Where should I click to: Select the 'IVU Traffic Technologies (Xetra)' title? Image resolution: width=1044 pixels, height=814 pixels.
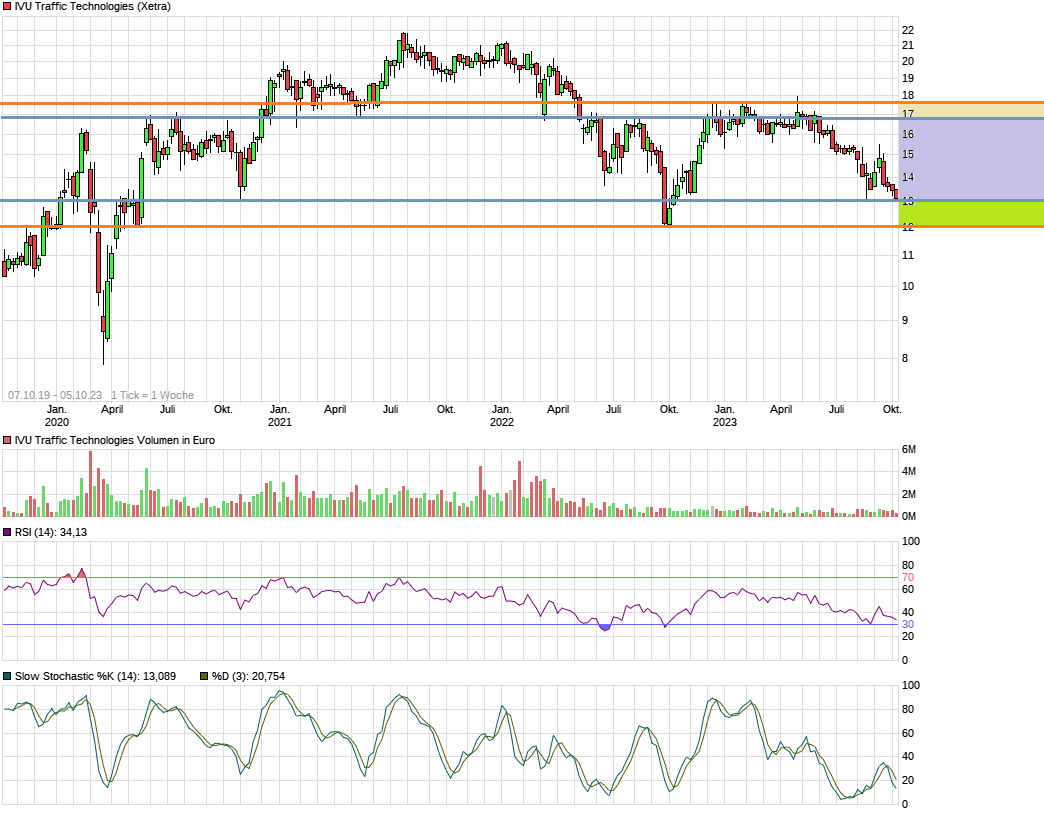click(x=93, y=7)
